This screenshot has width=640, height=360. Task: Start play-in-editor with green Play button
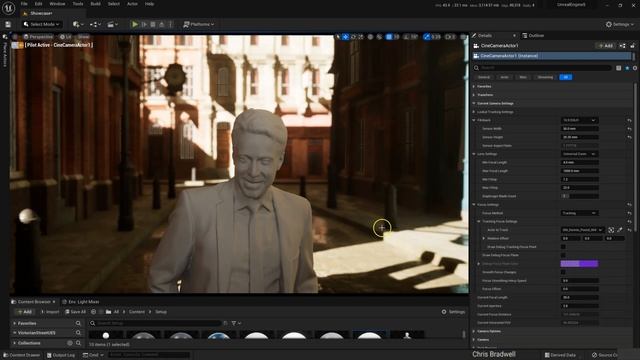135,24
